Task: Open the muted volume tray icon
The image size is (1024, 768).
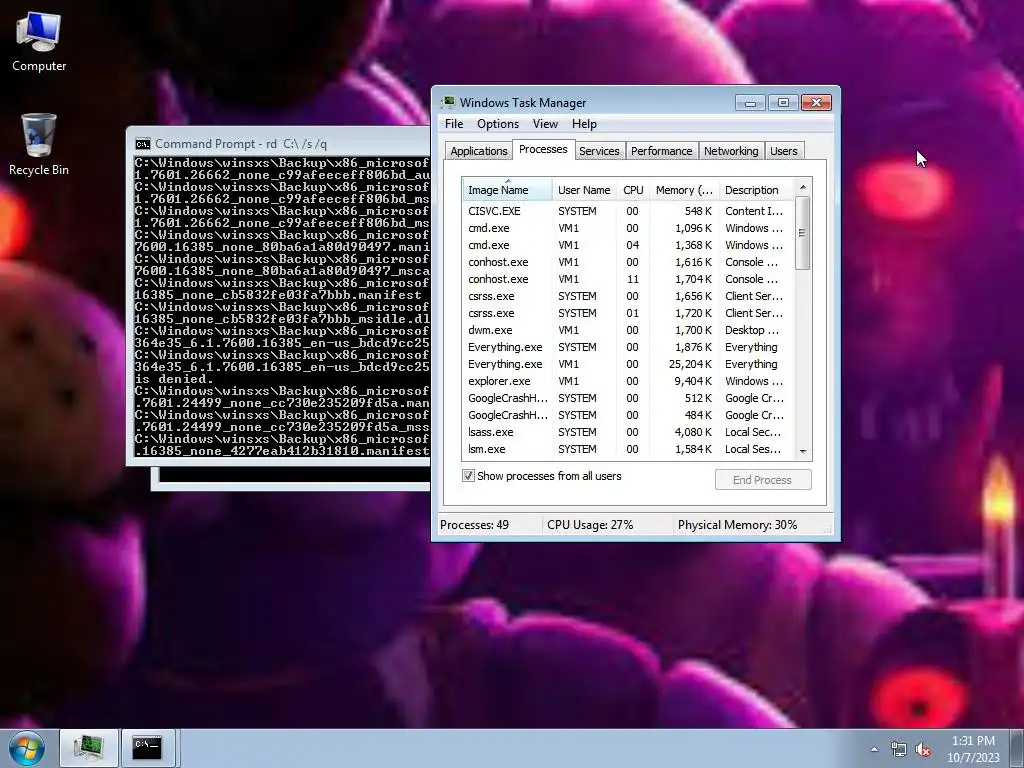Action: tap(923, 750)
